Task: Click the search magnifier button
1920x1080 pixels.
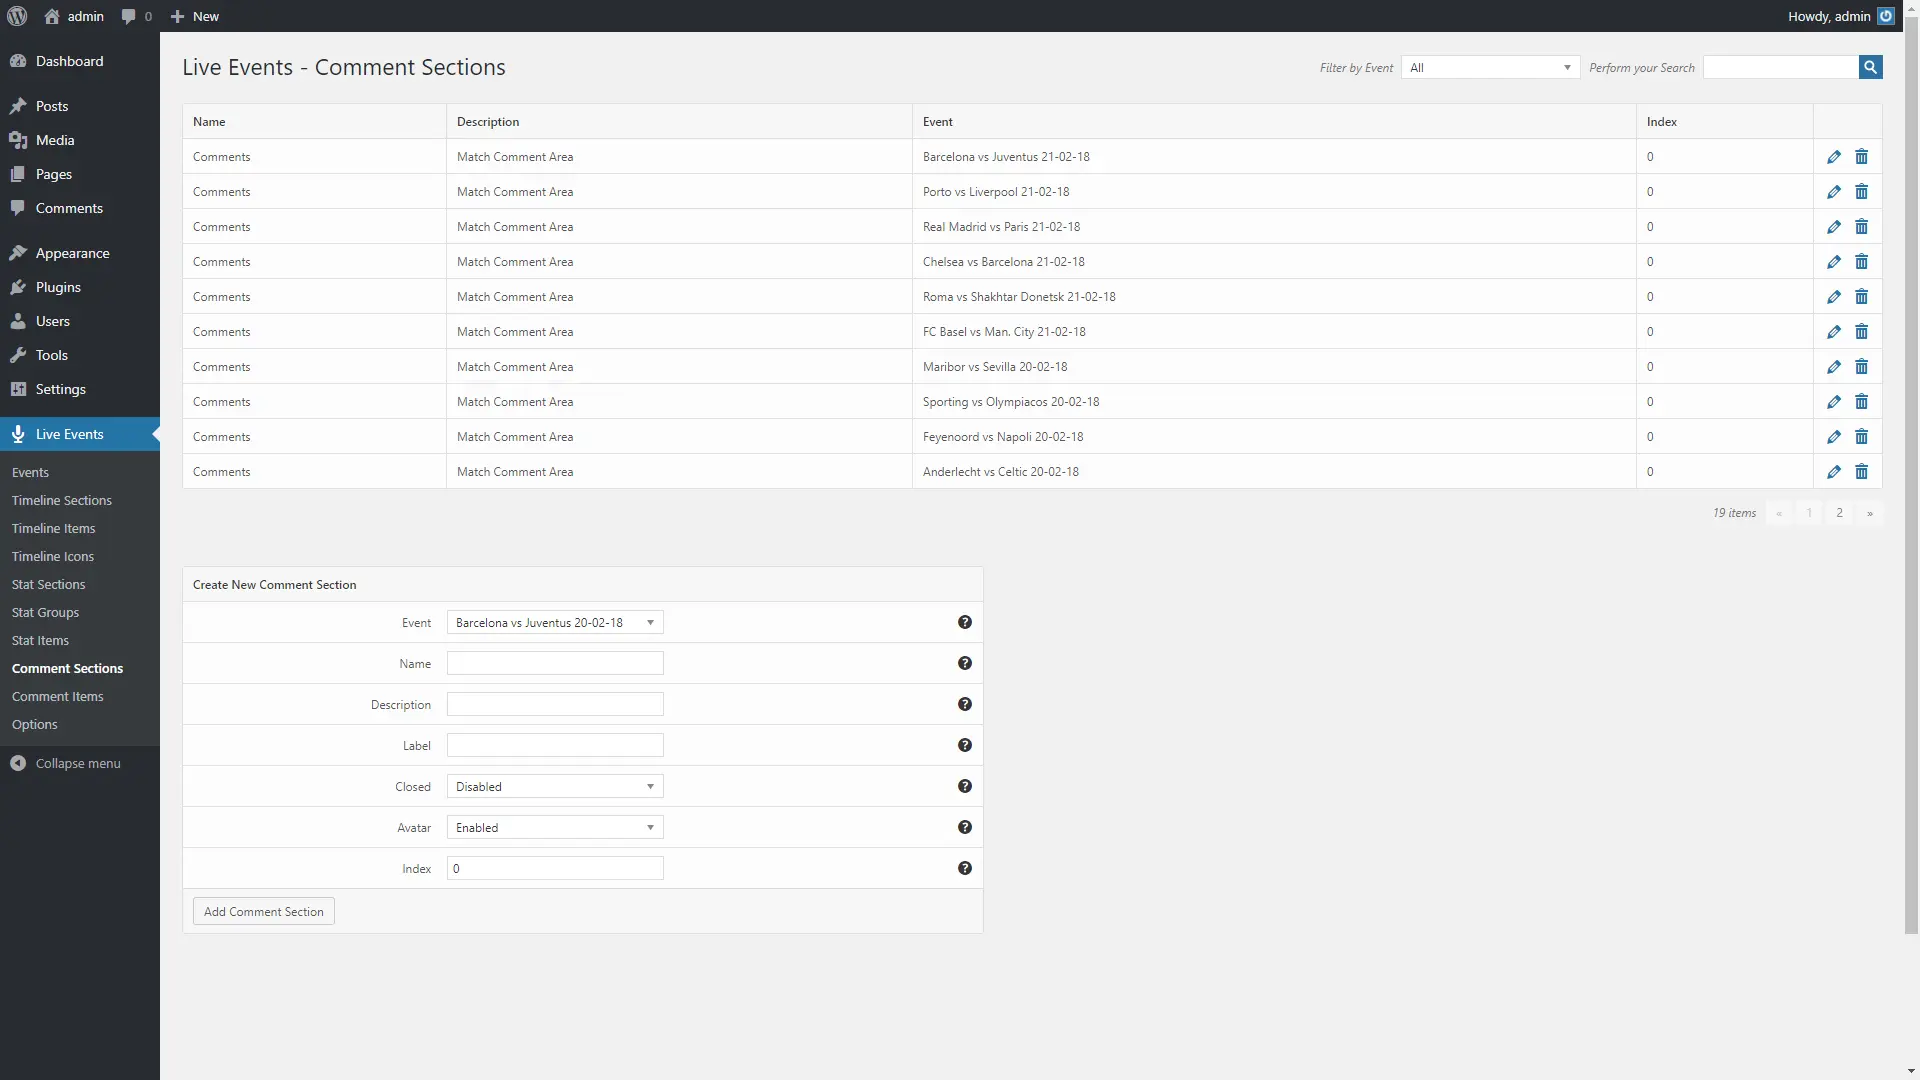Action: (x=1870, y=67)
